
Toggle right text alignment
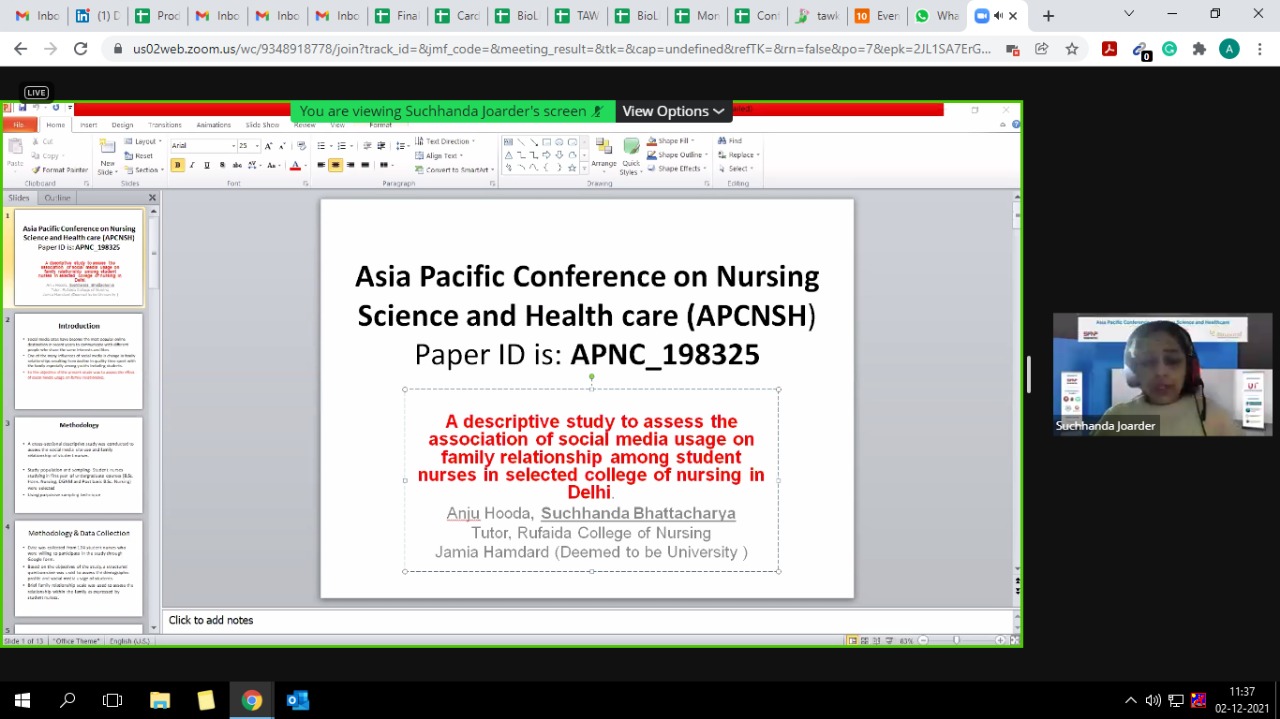pyautogui.click(x=350, y=165)
